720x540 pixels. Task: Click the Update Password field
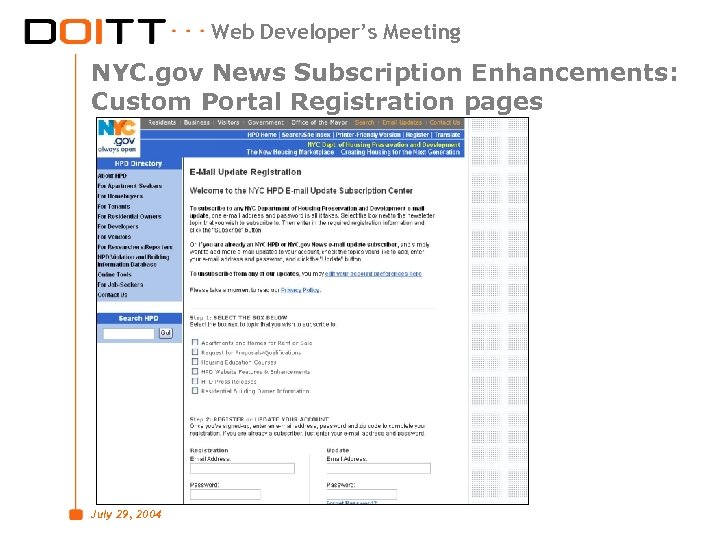[x=362, y=495]
